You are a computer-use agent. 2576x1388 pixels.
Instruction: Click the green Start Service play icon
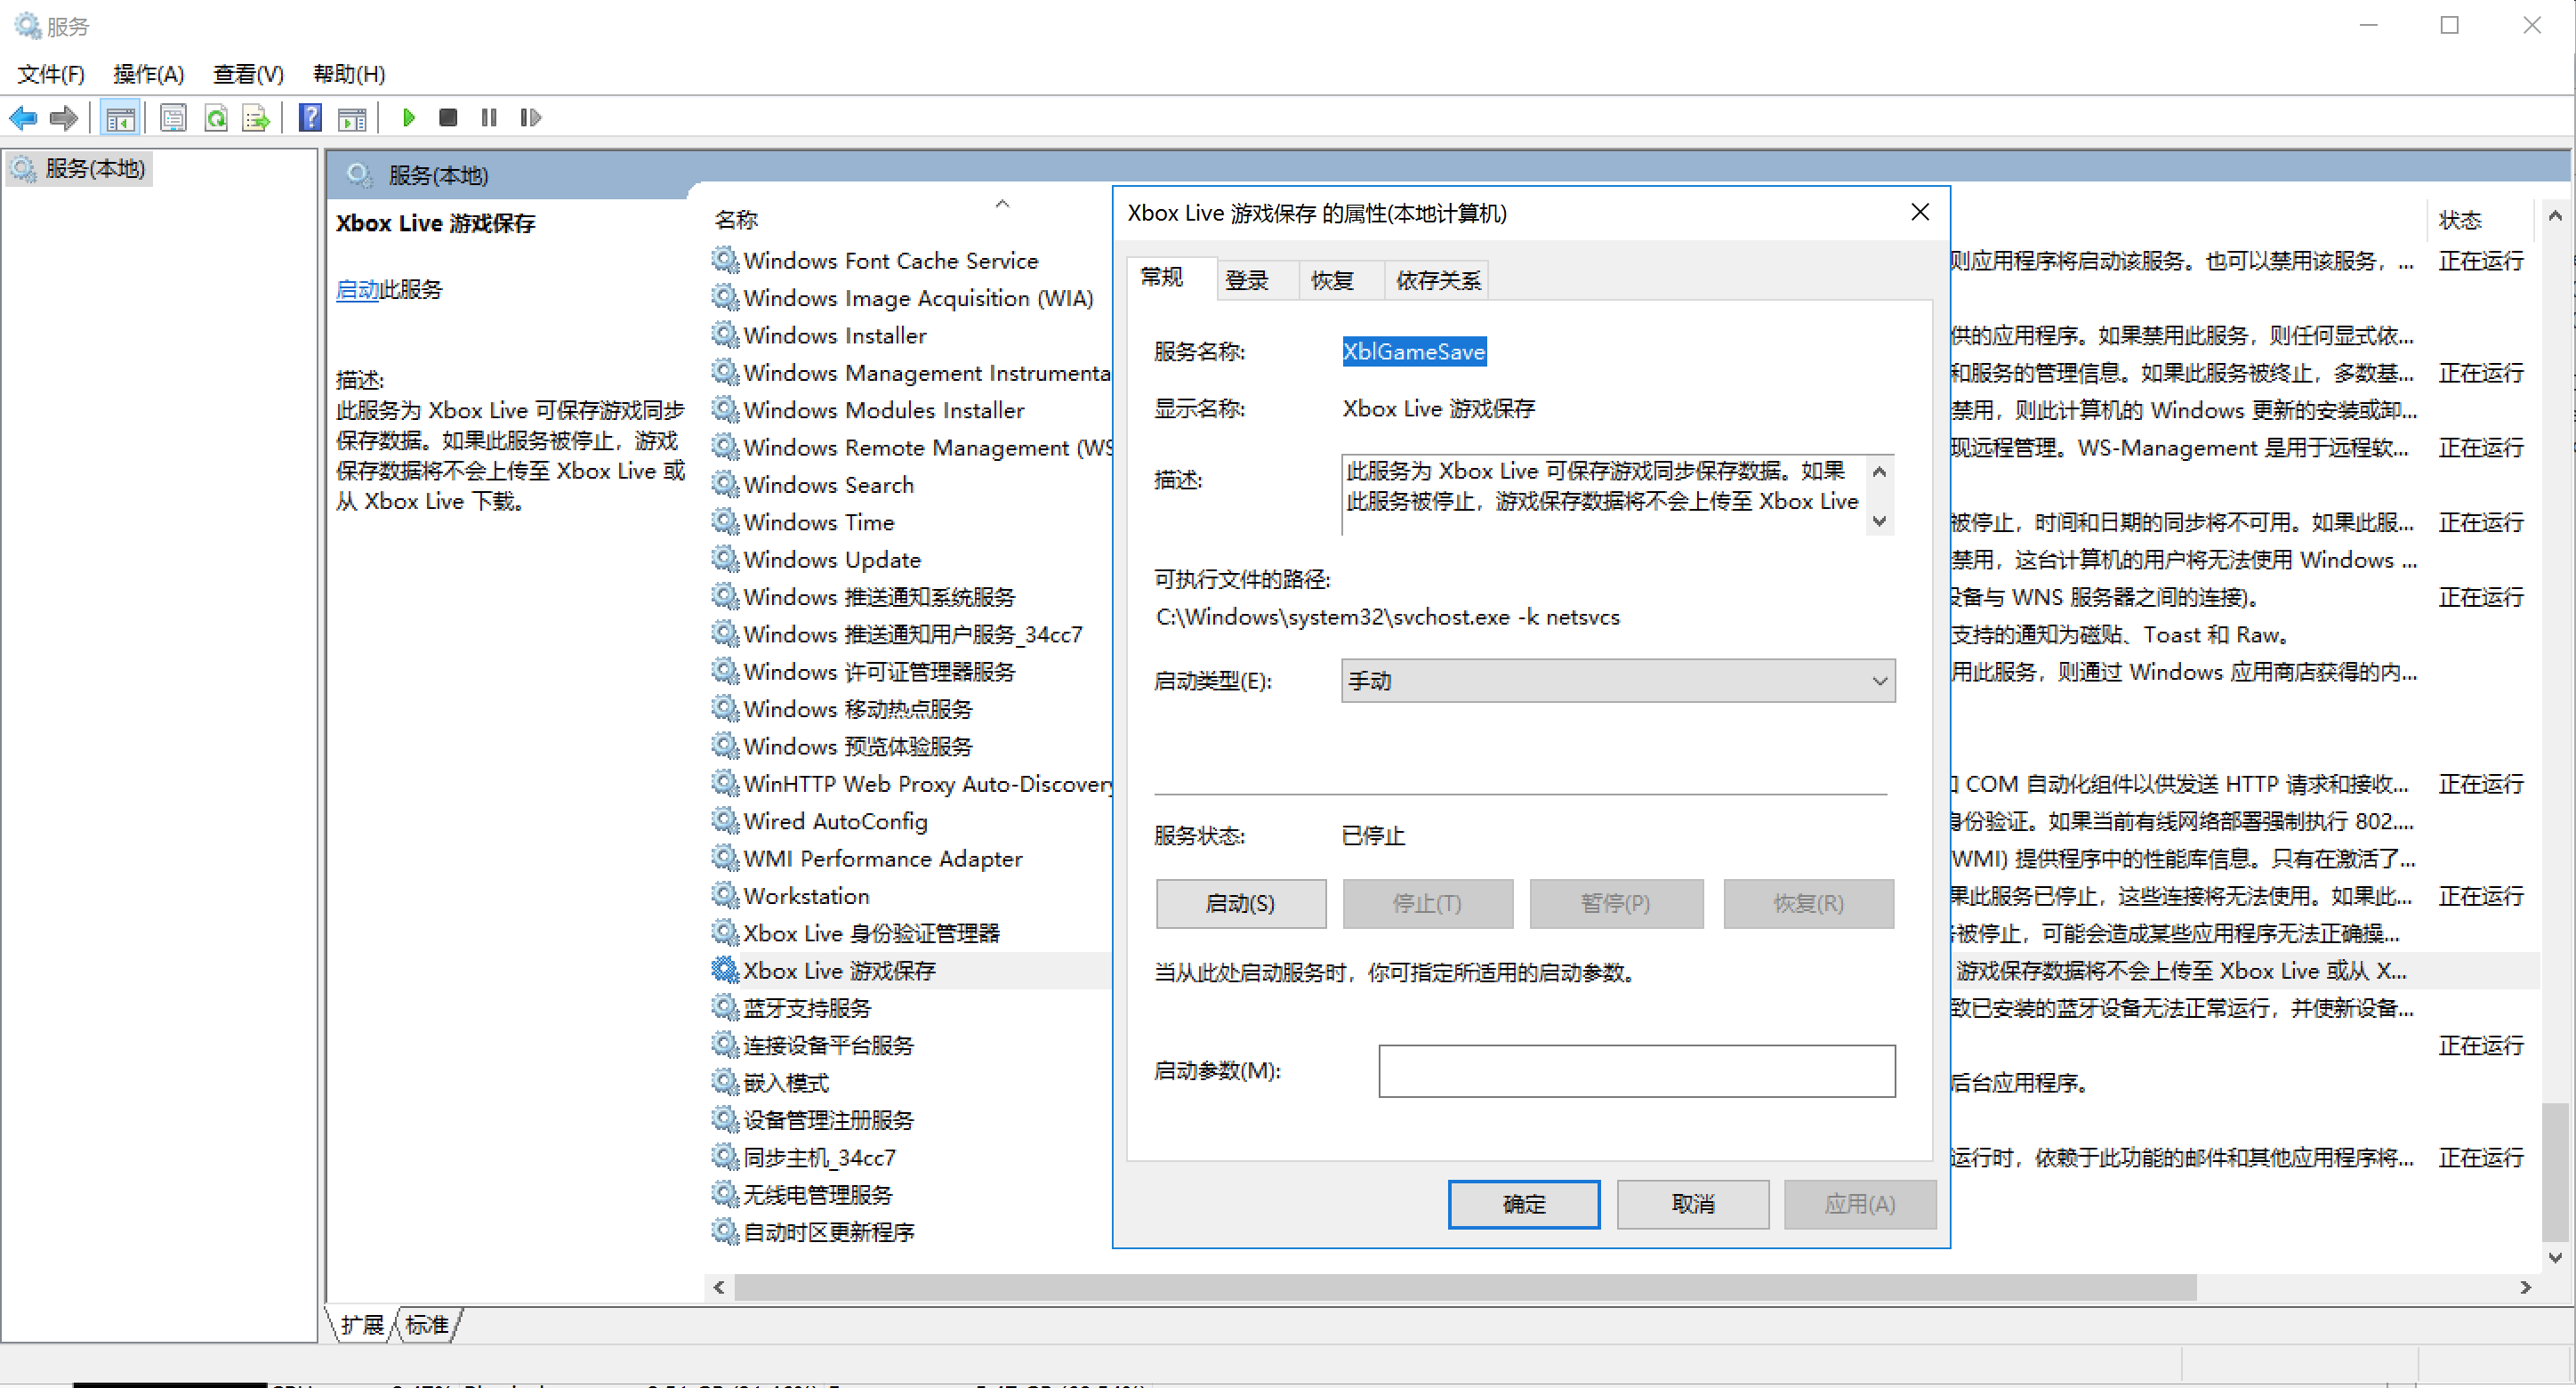pos(408,118)
